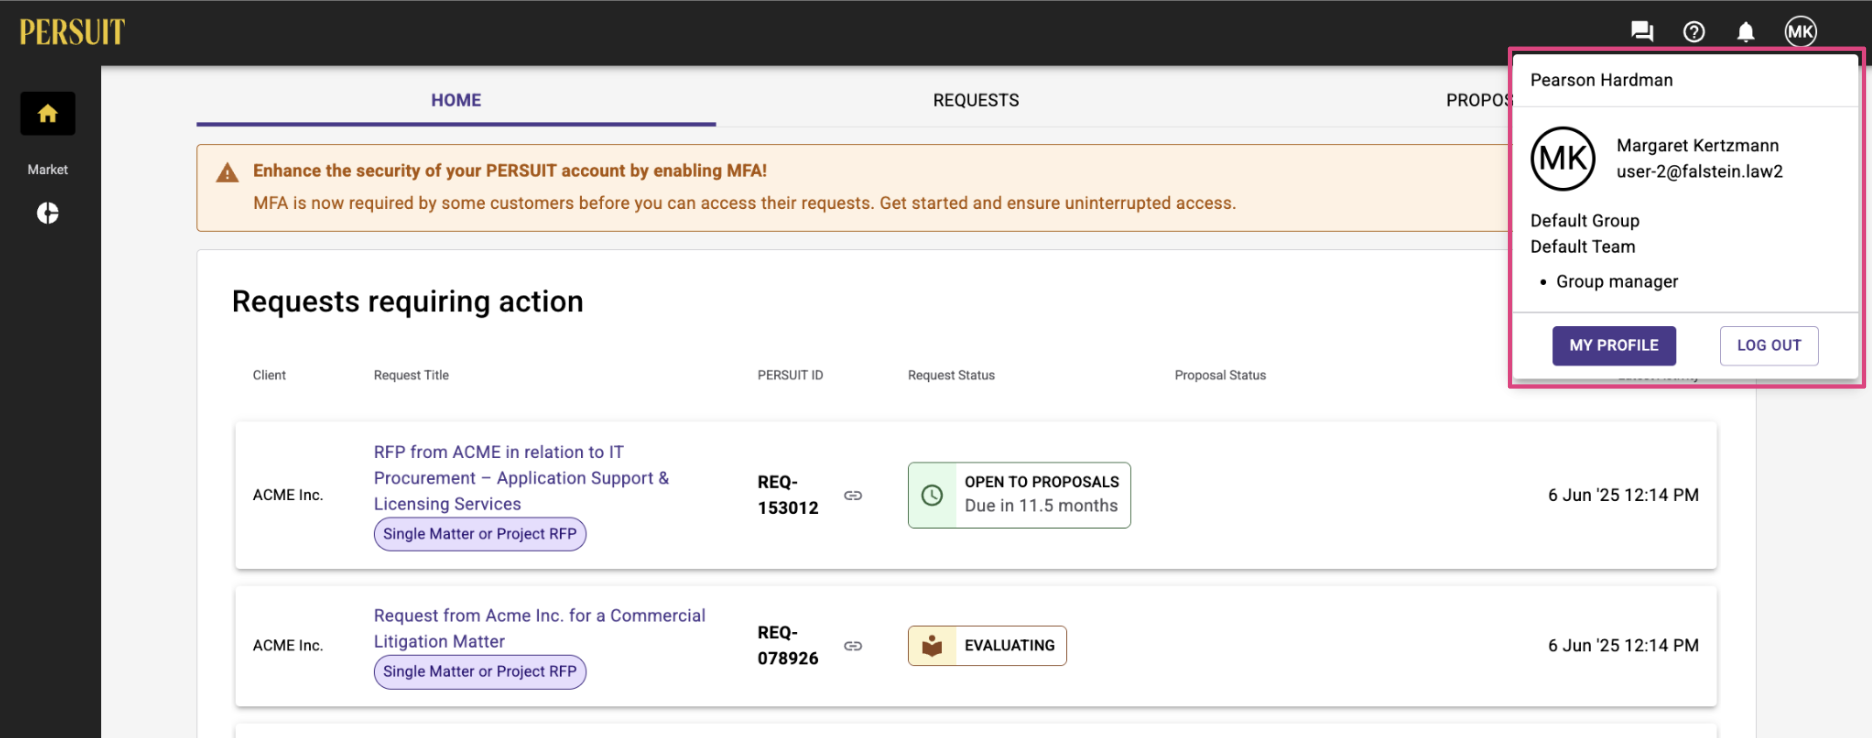This screenshot has height=738, width=1872.
Task: Open MY PROFILE page
Action: pyautogui.click(x=1614, y=345)
